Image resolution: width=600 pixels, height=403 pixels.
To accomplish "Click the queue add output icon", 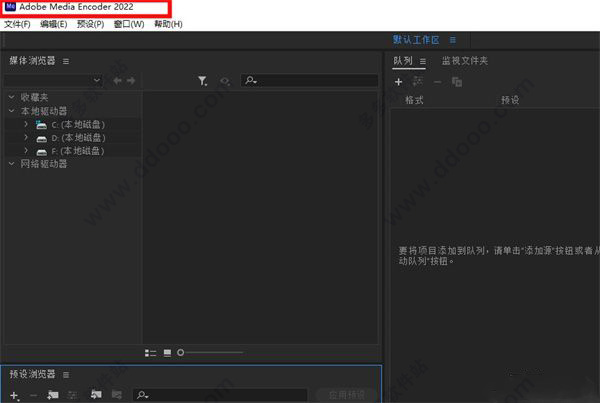I will (417, 82).
